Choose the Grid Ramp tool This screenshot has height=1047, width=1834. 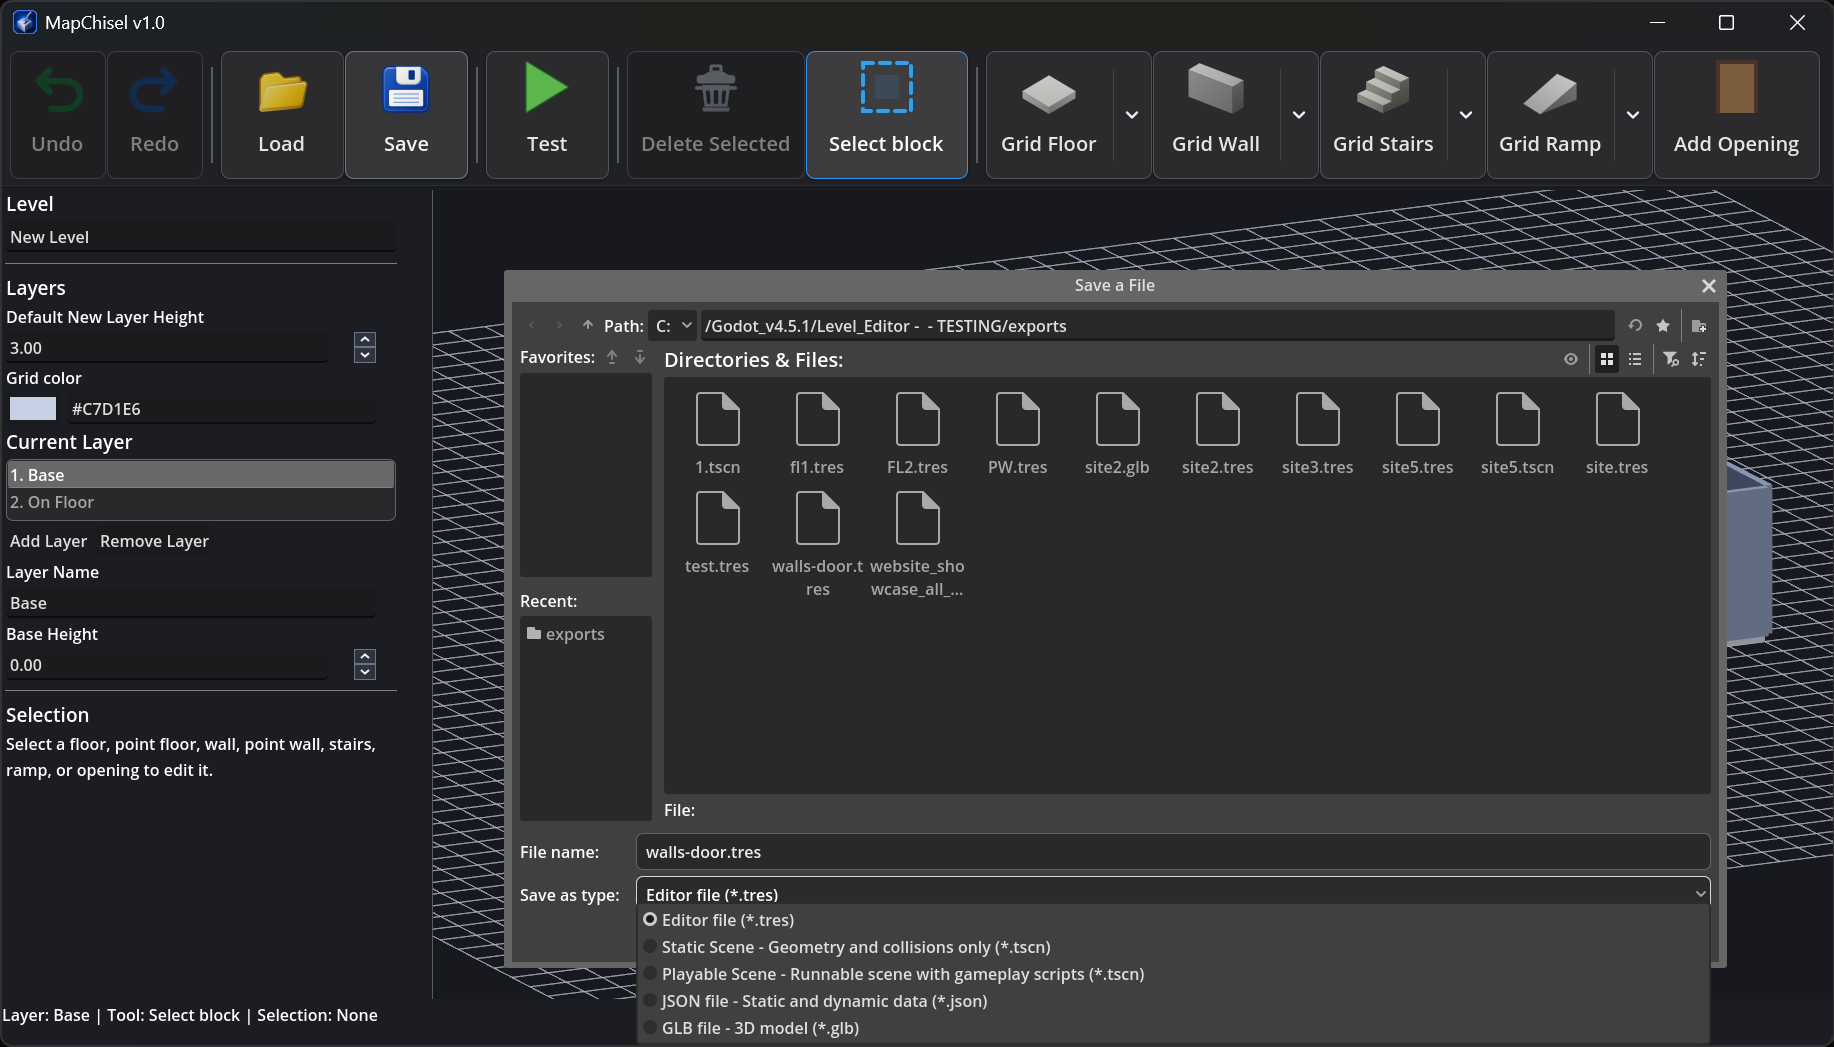[1550, 115]
